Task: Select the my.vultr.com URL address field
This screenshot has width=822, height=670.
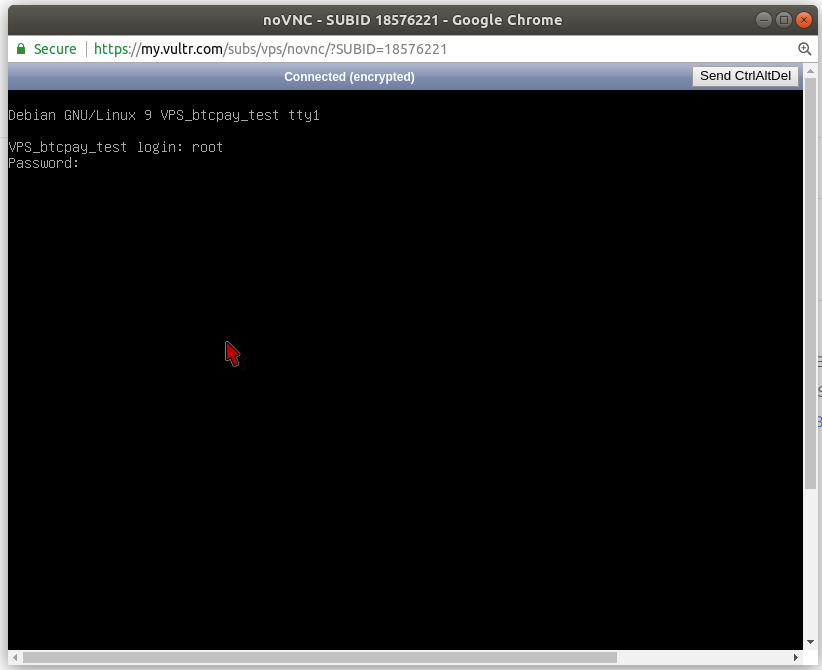Action: (270, 49)
